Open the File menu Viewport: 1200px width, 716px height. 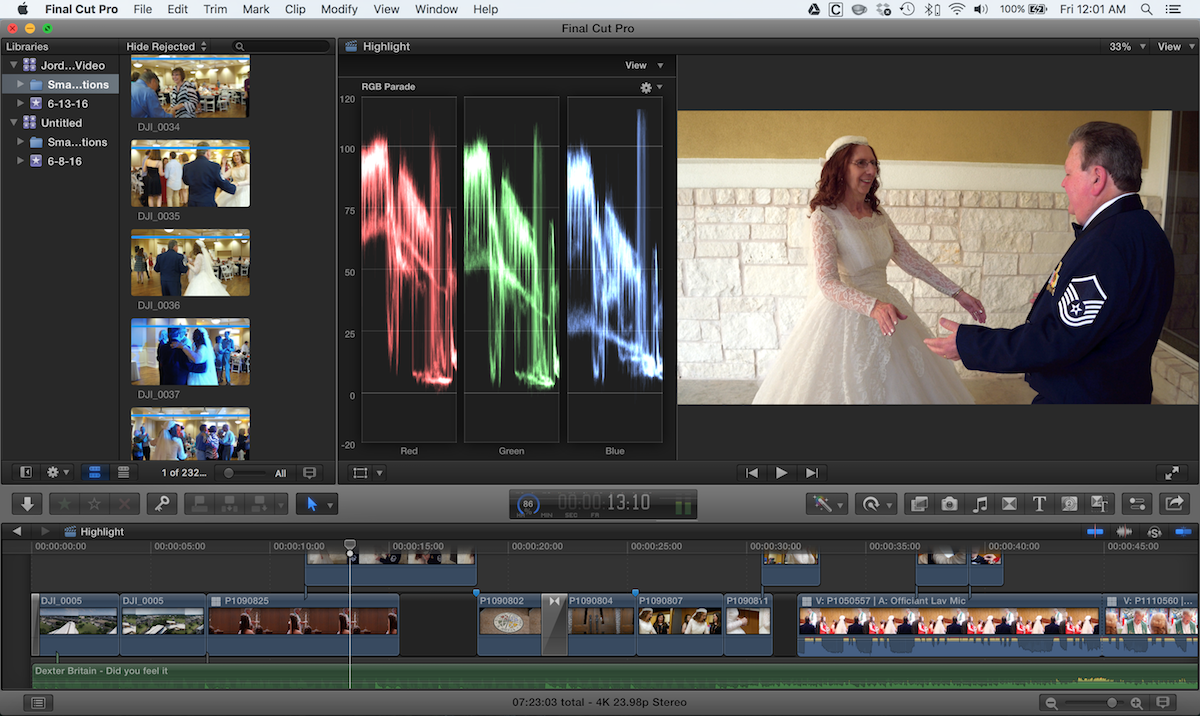(142, 9)
